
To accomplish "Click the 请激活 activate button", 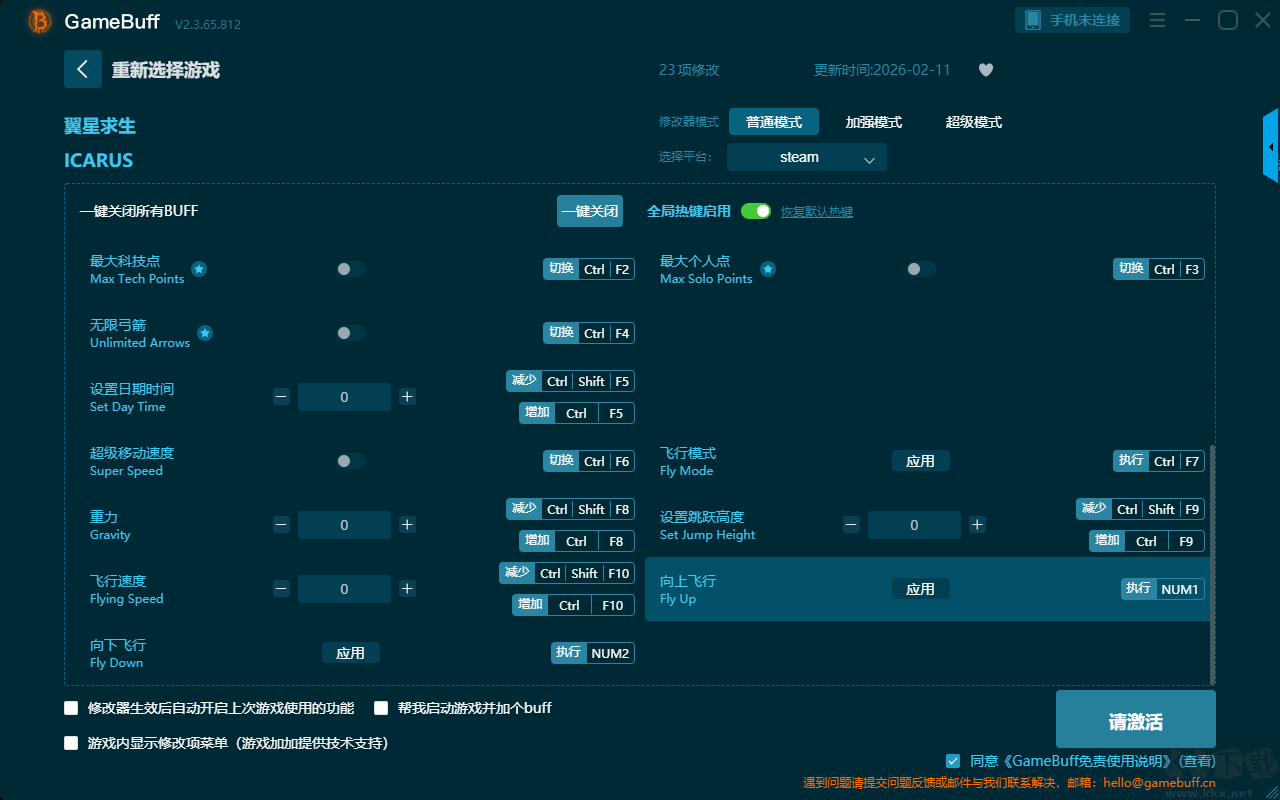I will coord(1136,721).
